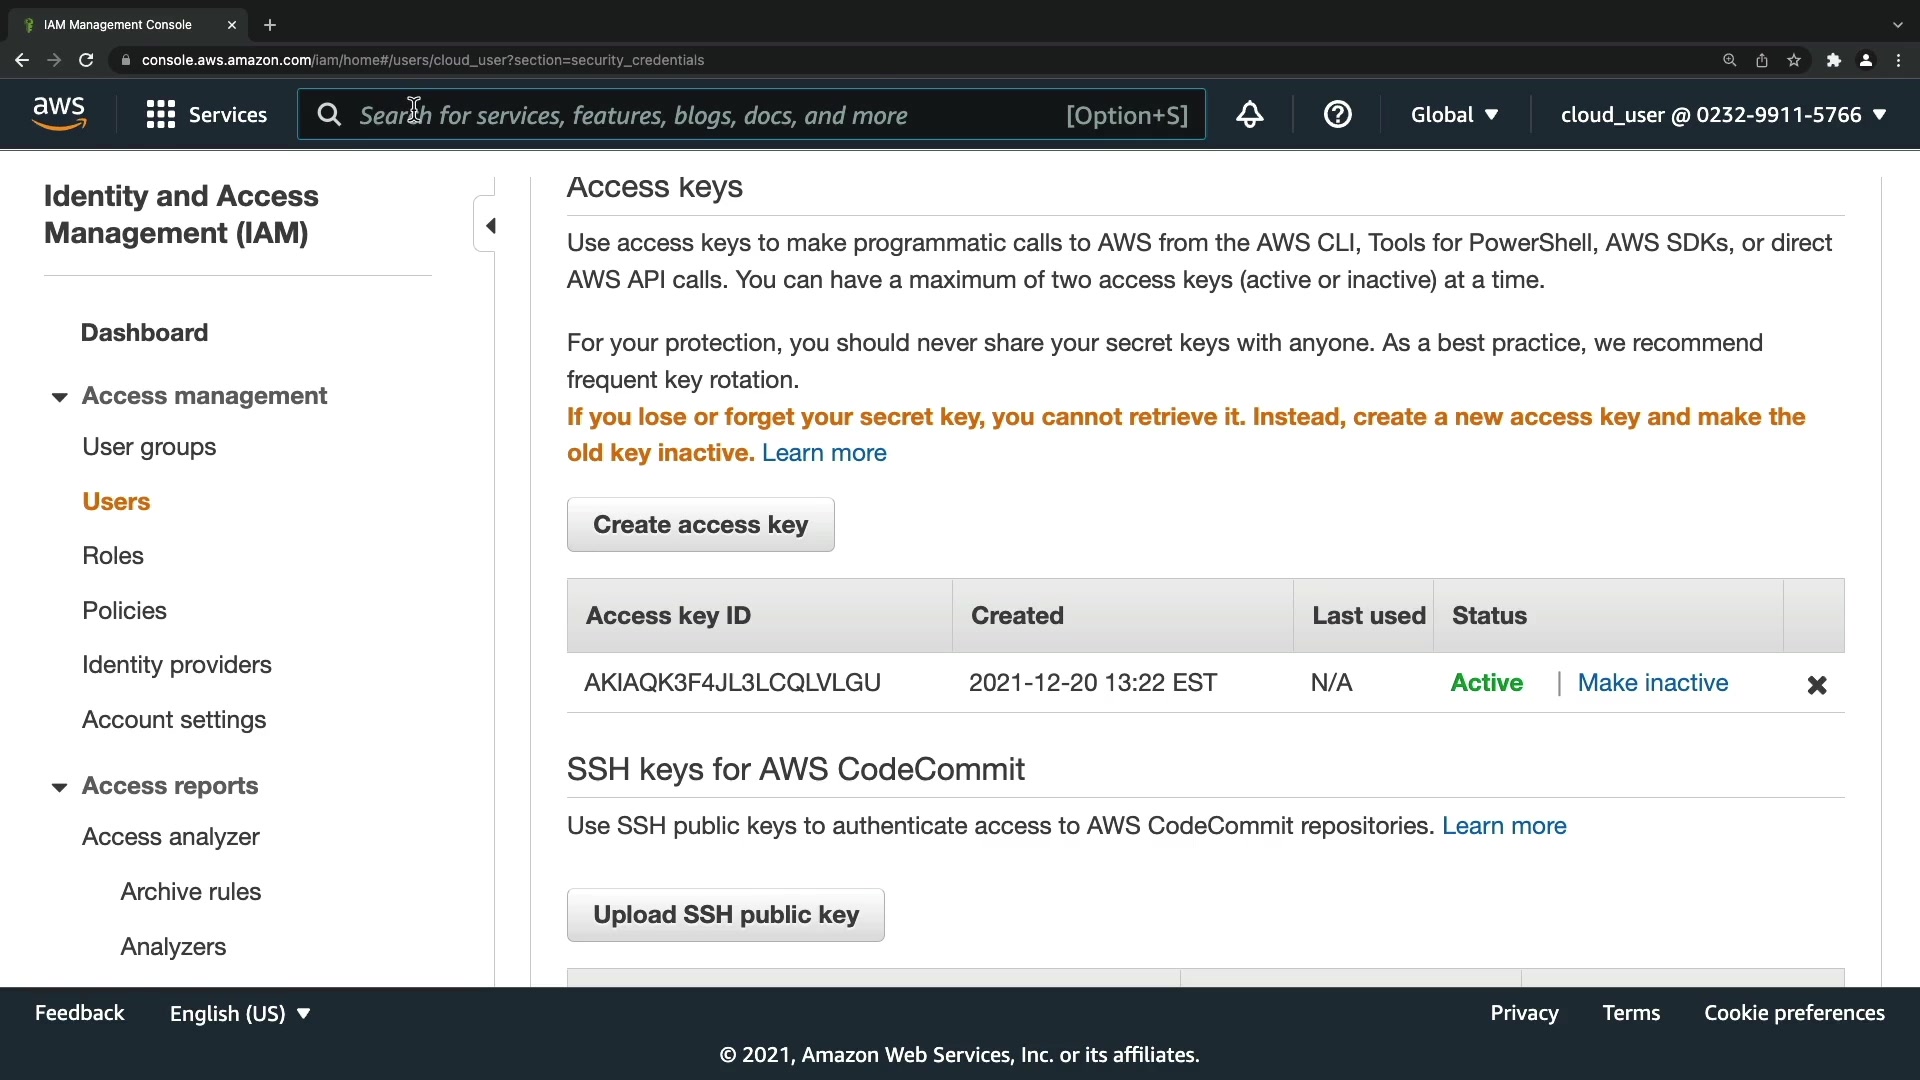1920x1080 pixels.
Task: Open Policies in the sidebar
Action: pyautogui.click(x=124, y=611)
